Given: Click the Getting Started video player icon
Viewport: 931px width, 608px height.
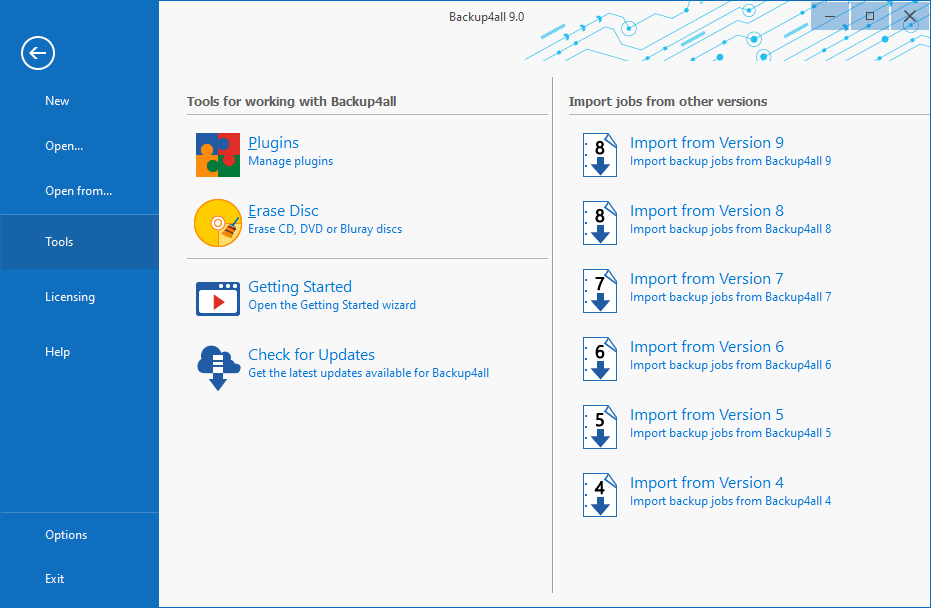Looking at the screenshot, I should click(x=218, y=299).
